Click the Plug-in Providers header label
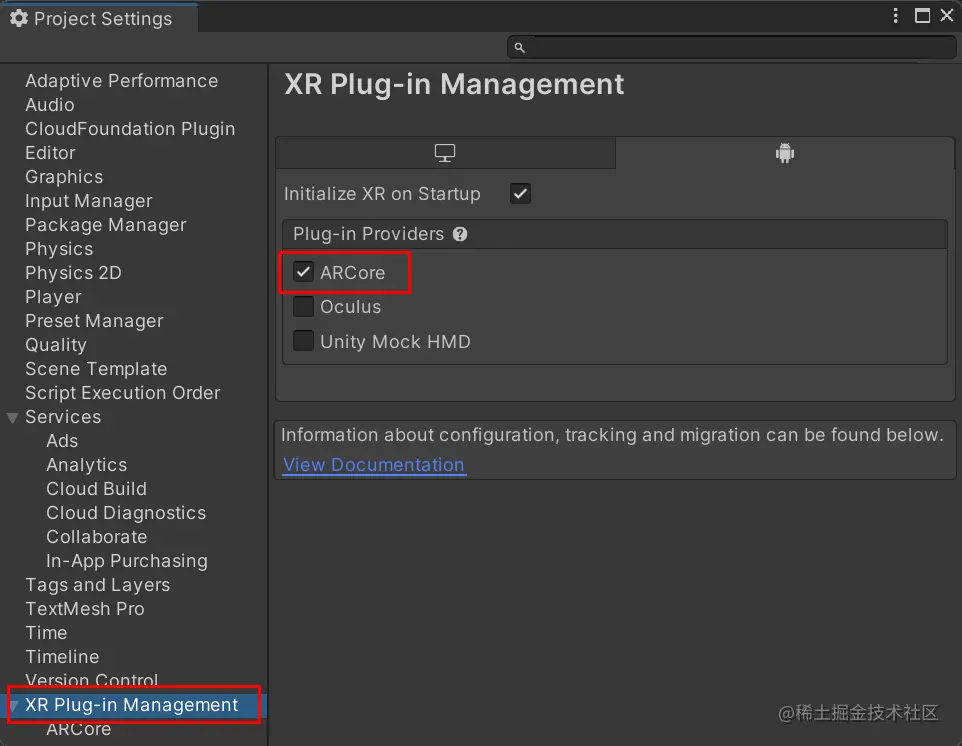962x746 pixels. point(368,234)
